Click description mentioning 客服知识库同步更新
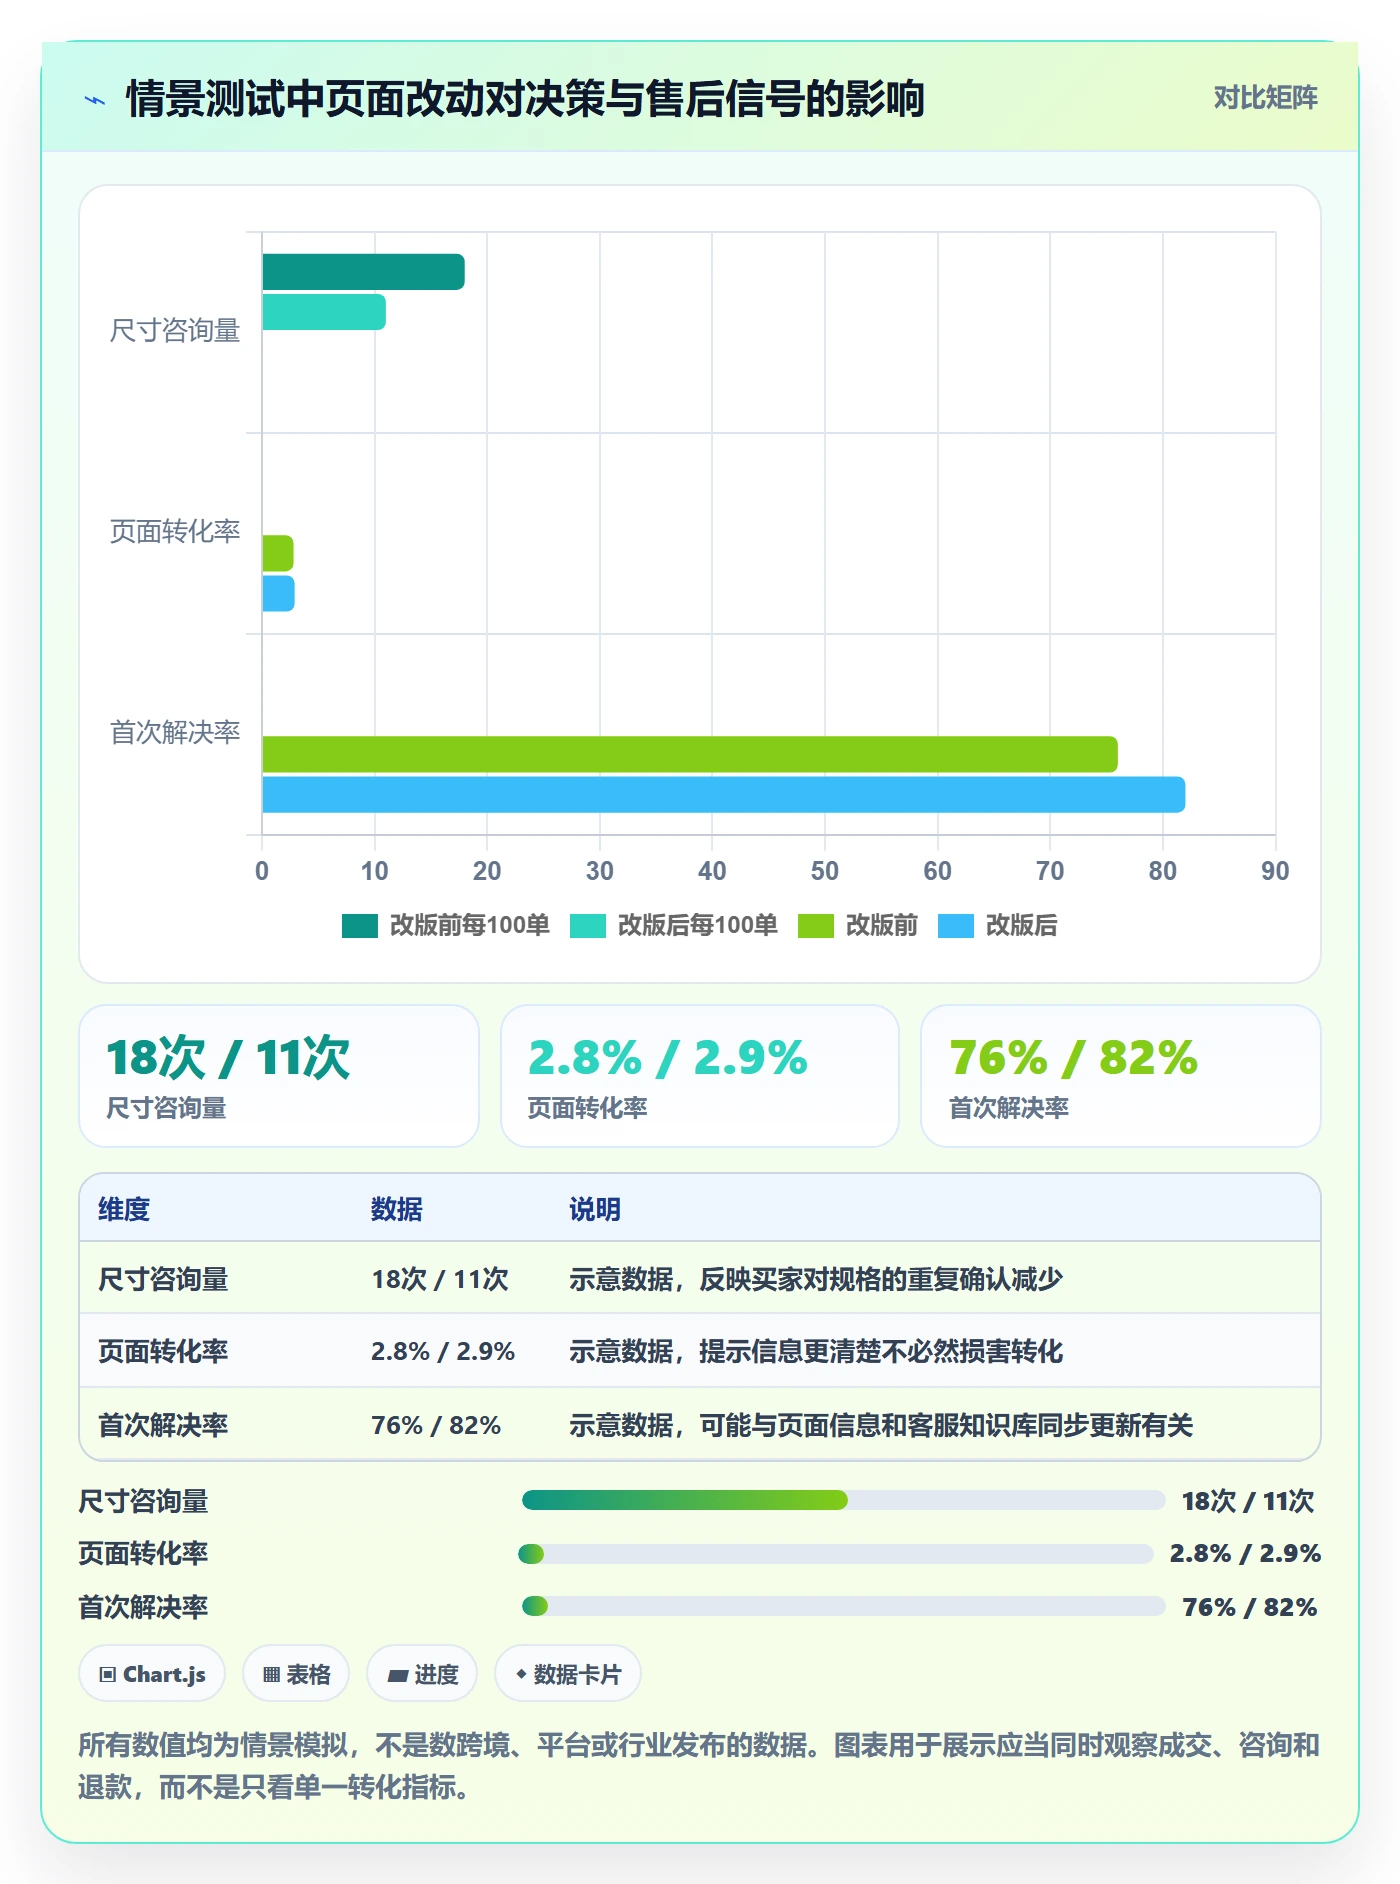 (x=881, y=1425)
